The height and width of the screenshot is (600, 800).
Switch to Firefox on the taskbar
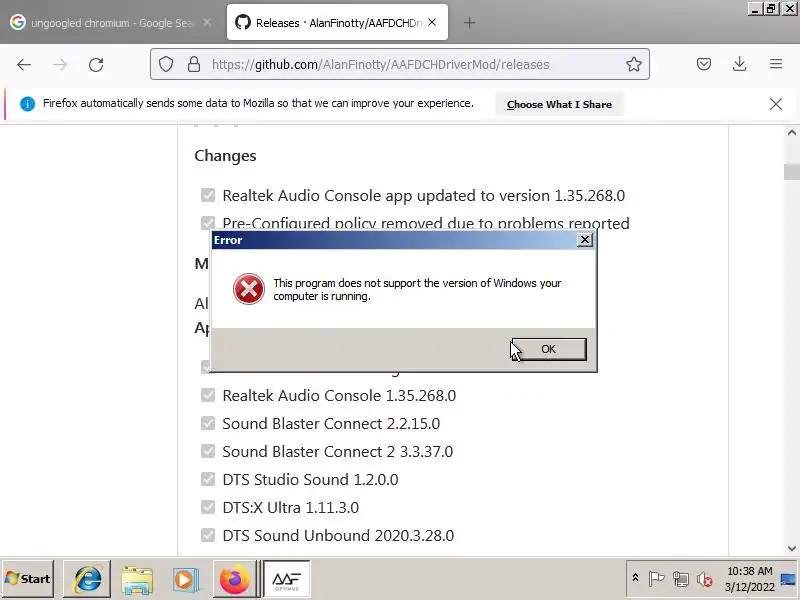234,579
